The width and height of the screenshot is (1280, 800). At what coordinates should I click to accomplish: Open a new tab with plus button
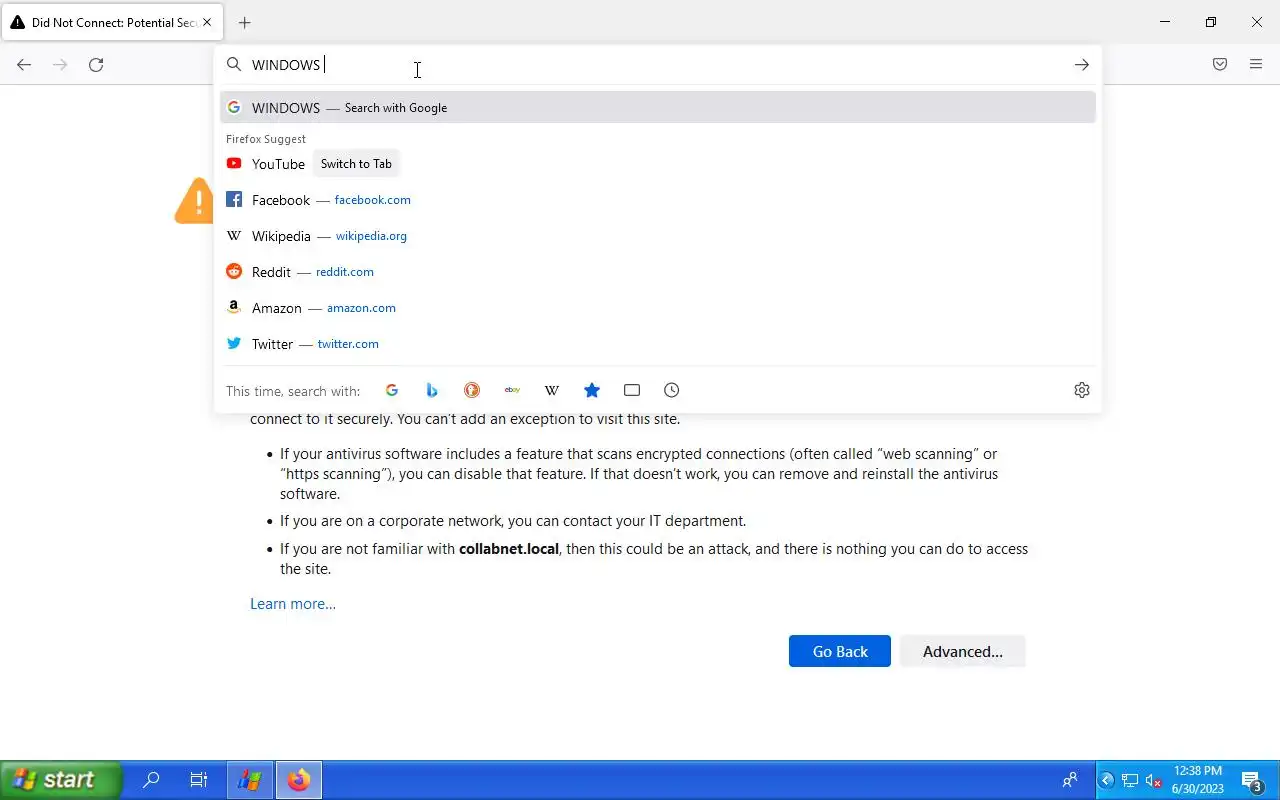pyautogui.click(x=245, y=22)
